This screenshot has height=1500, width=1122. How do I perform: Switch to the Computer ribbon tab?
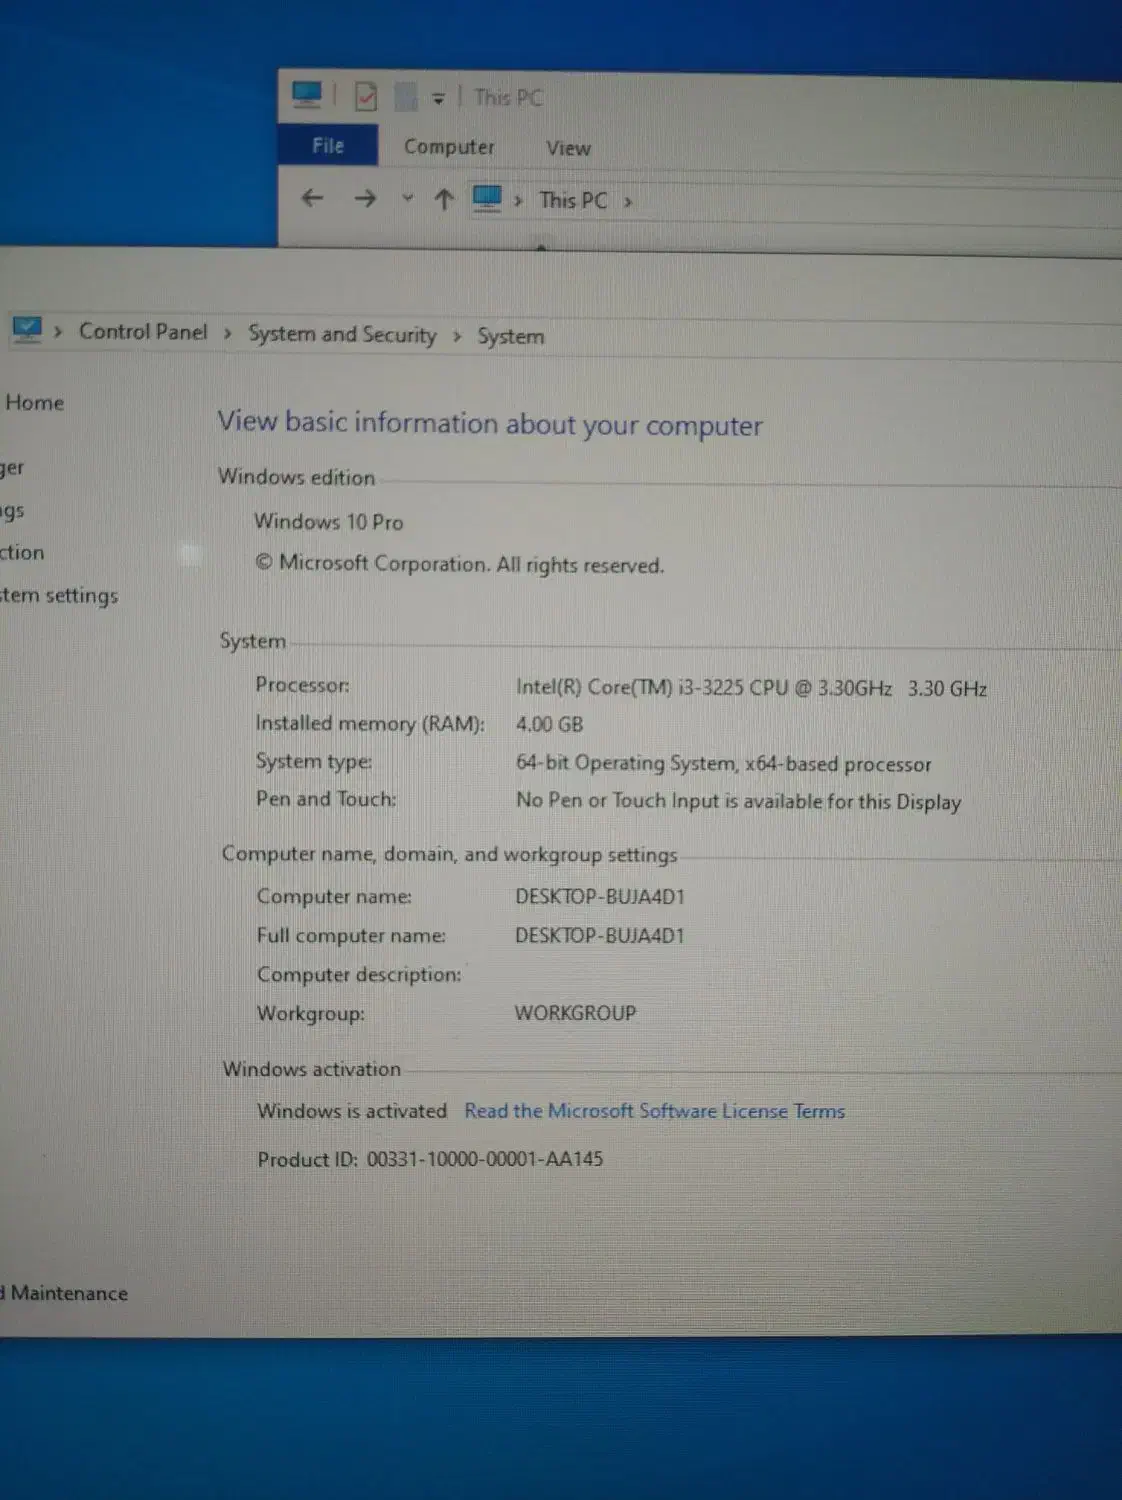449,147
